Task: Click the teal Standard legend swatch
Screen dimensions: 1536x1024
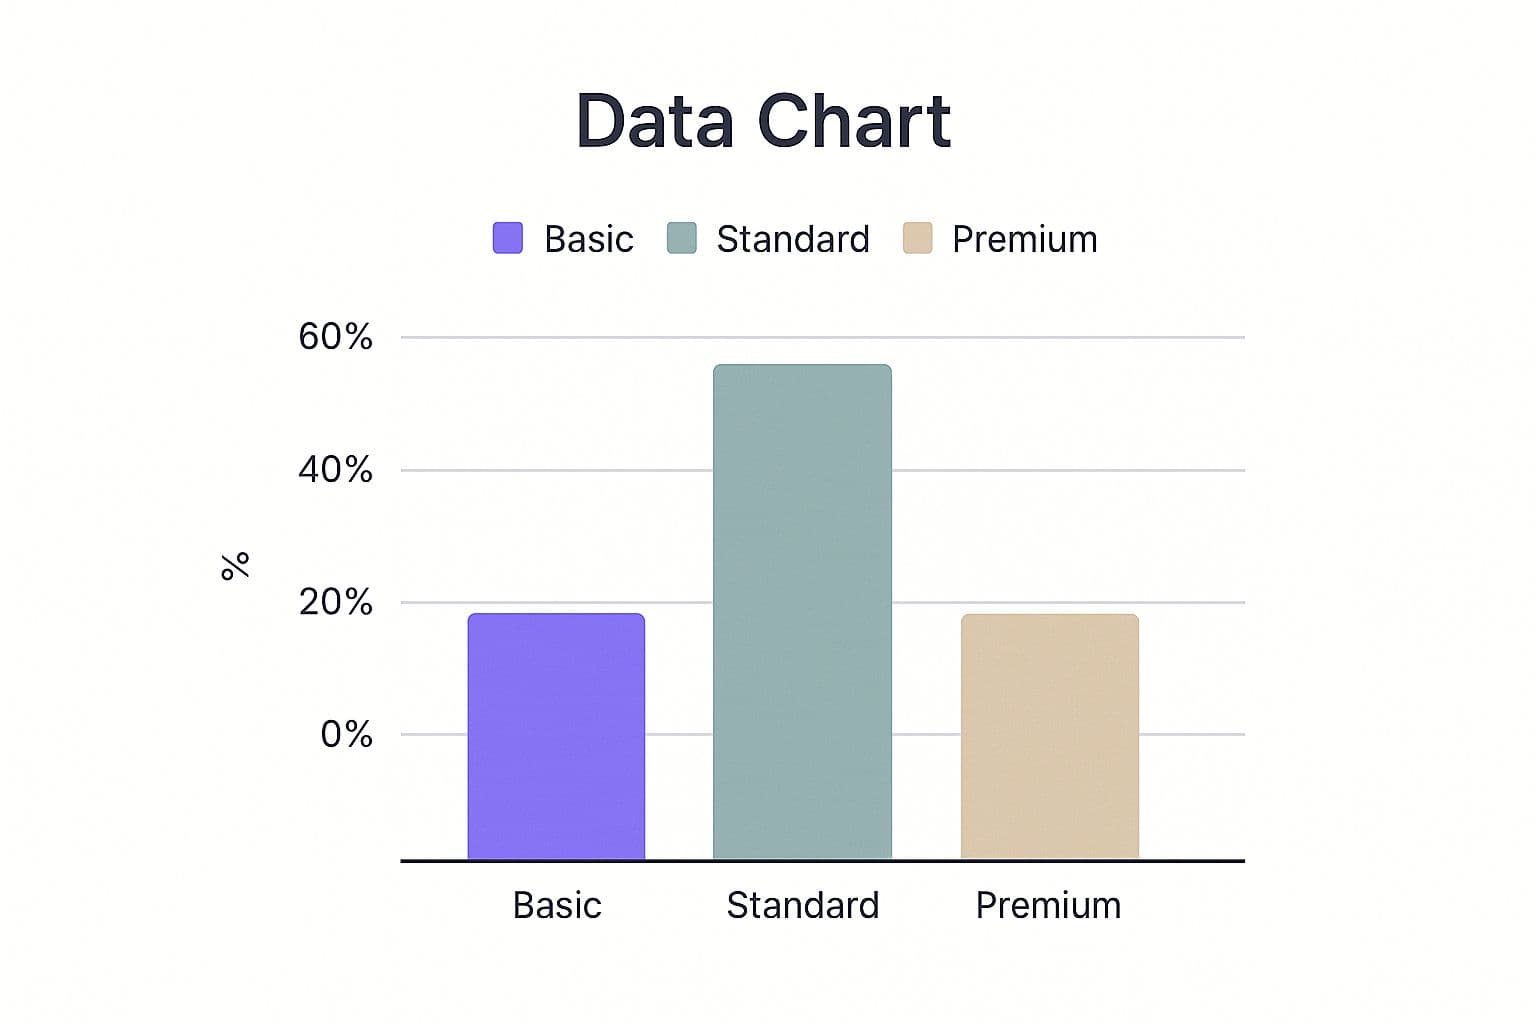Action: tap(681, 238)
